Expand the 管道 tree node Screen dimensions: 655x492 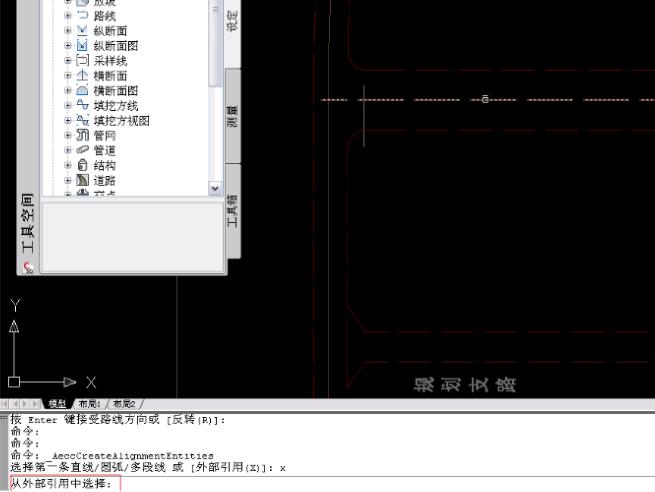68,150
